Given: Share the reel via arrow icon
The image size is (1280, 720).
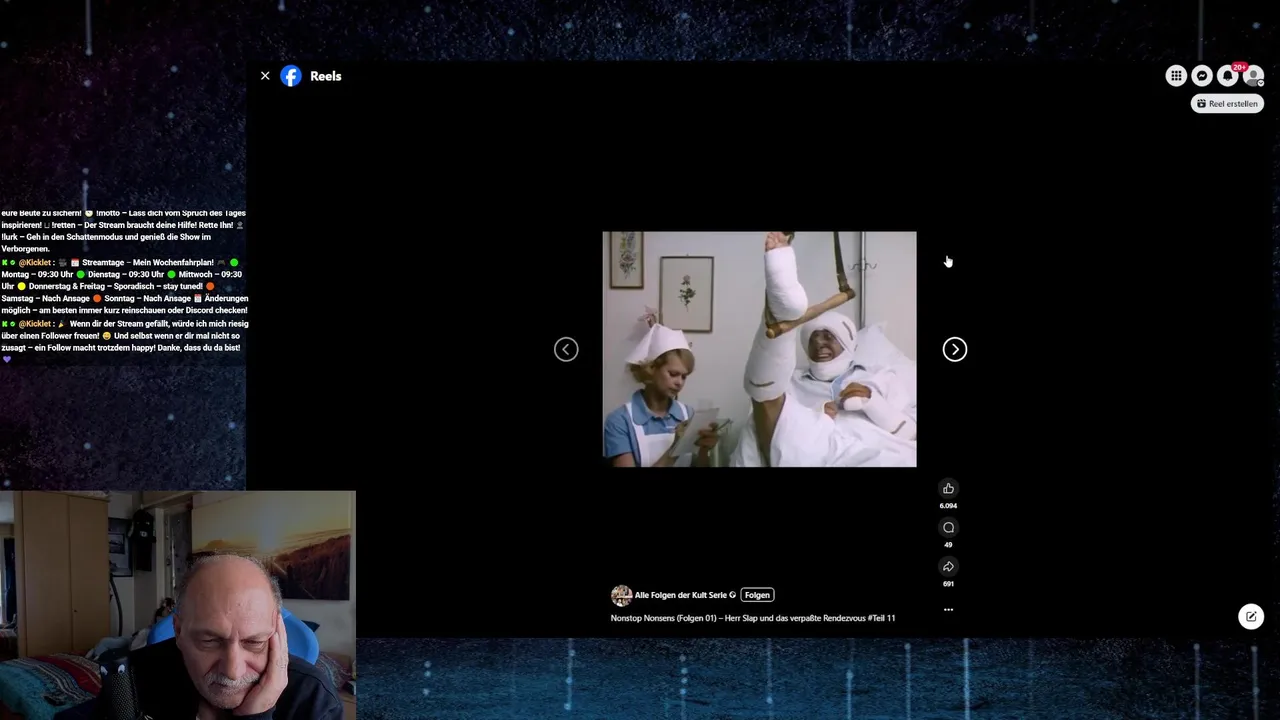Looking at the screenshot, I should coord(948,566).
